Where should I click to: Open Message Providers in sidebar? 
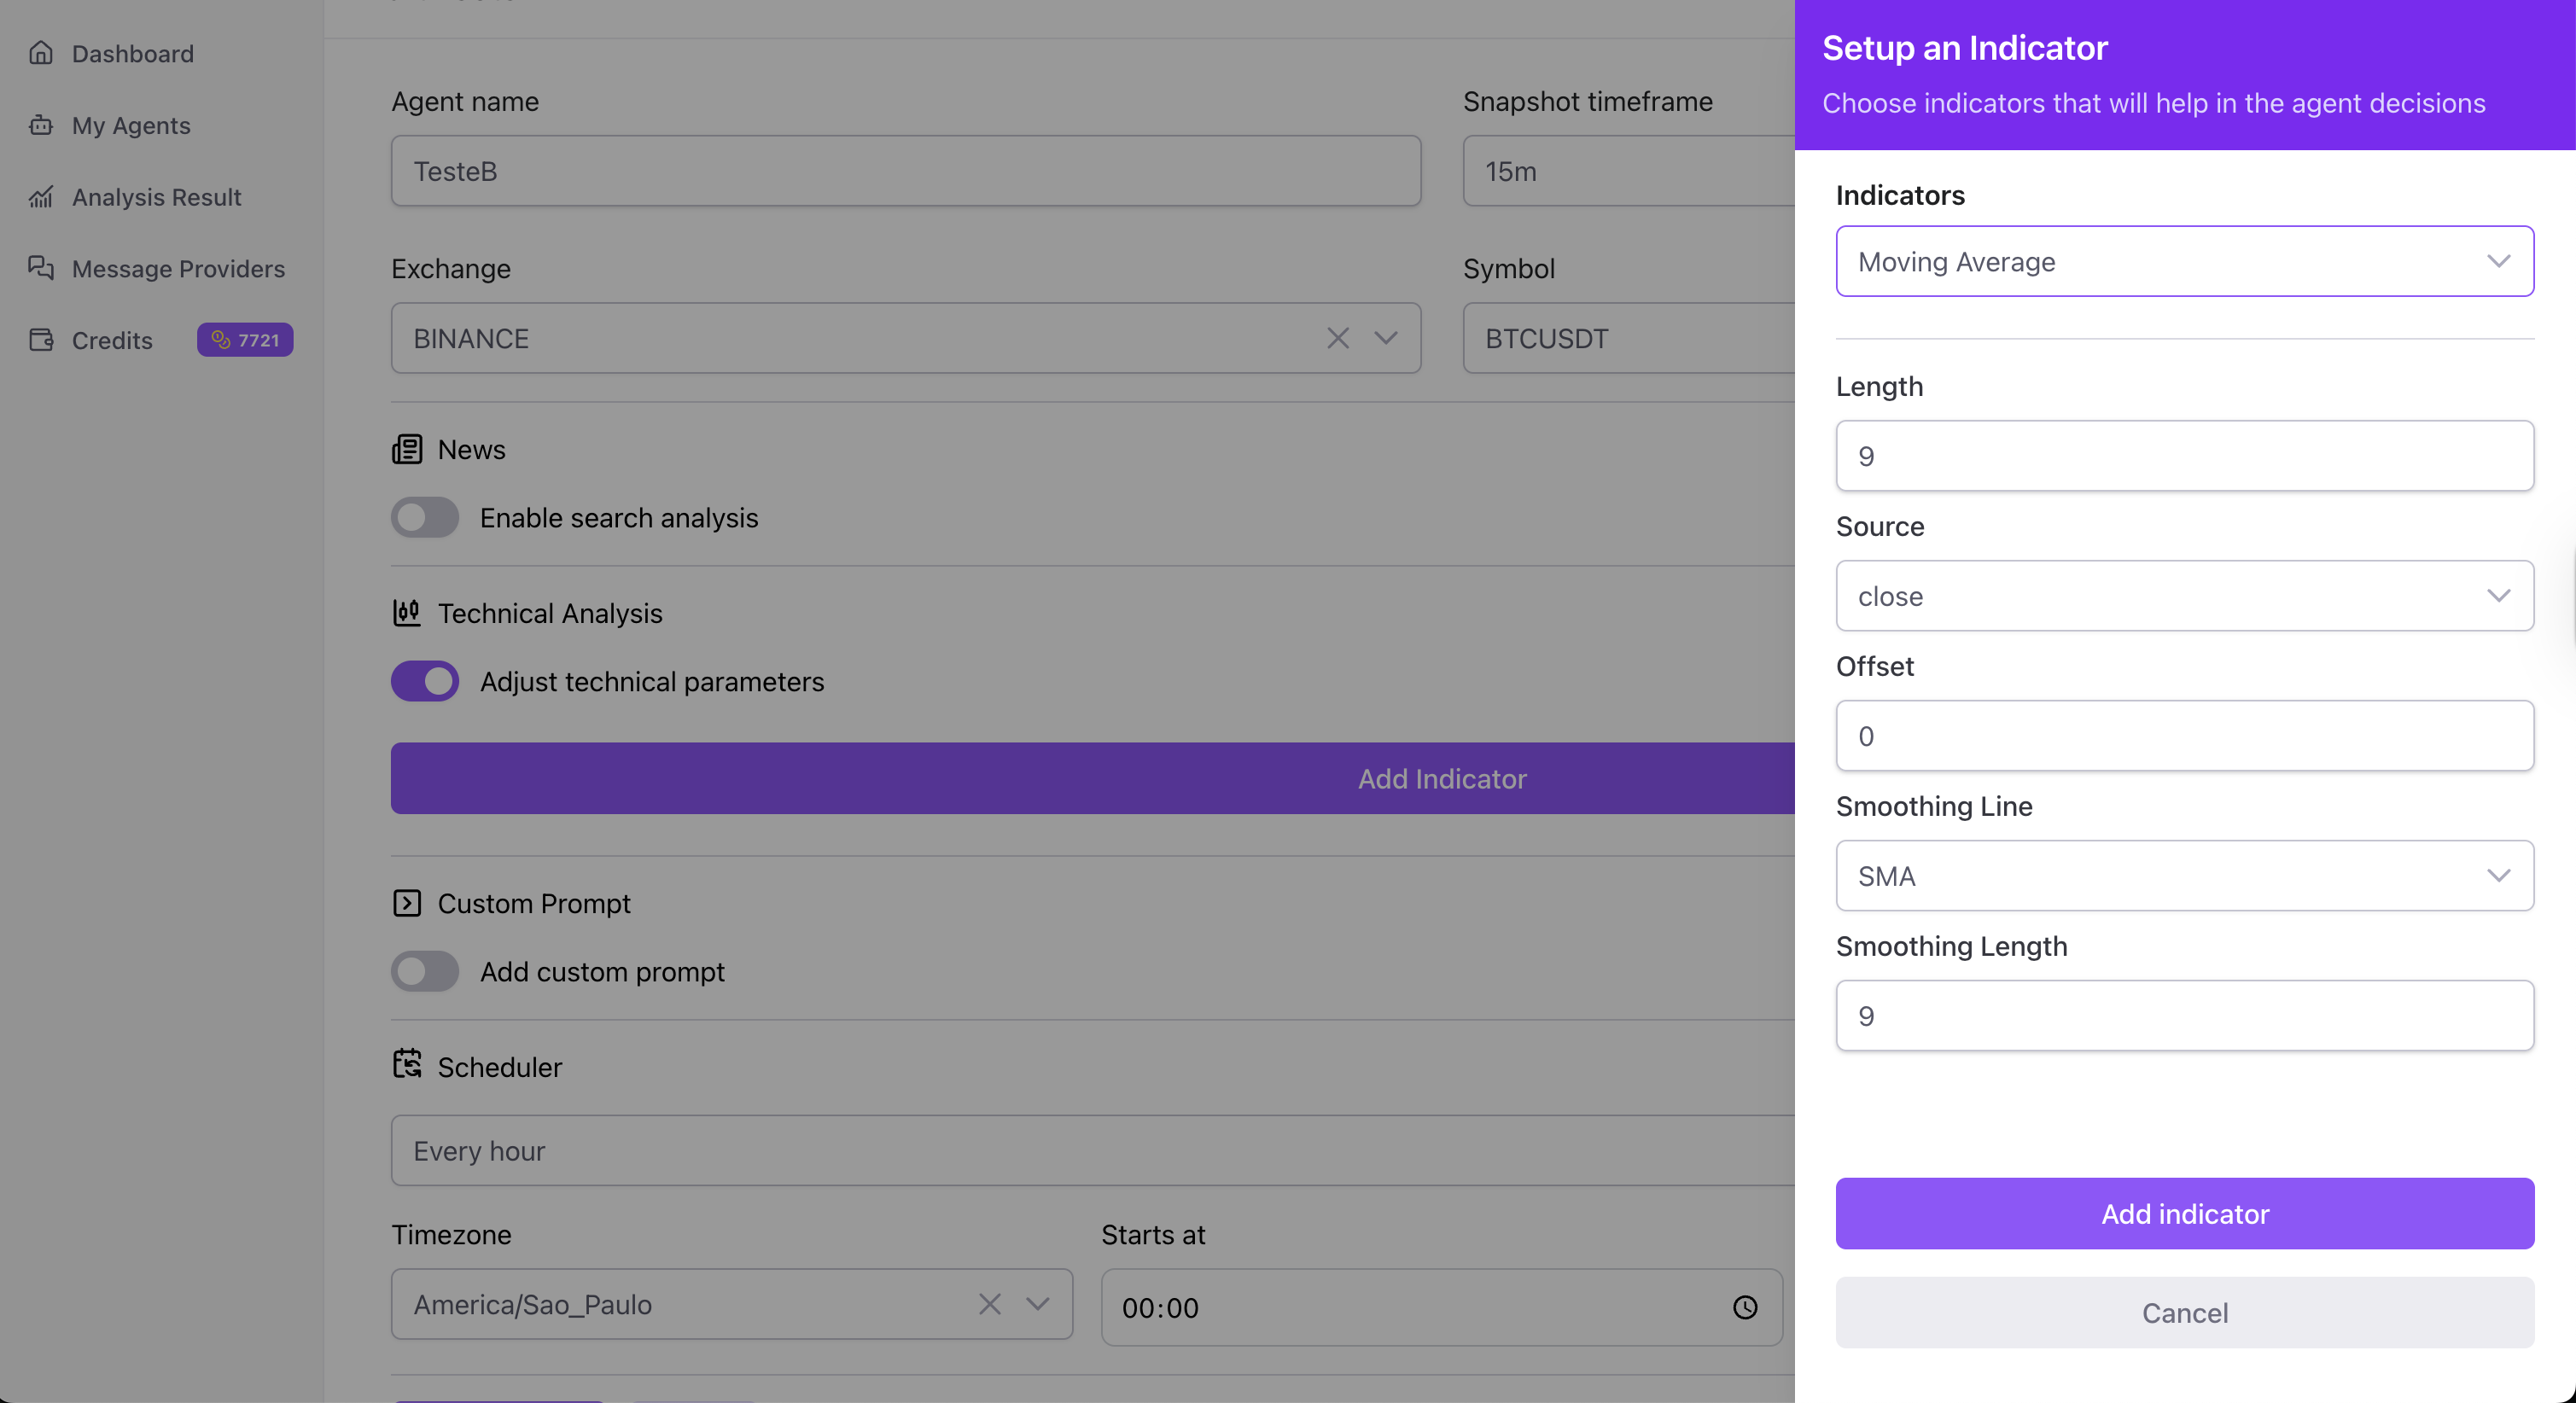coord(178,268)
